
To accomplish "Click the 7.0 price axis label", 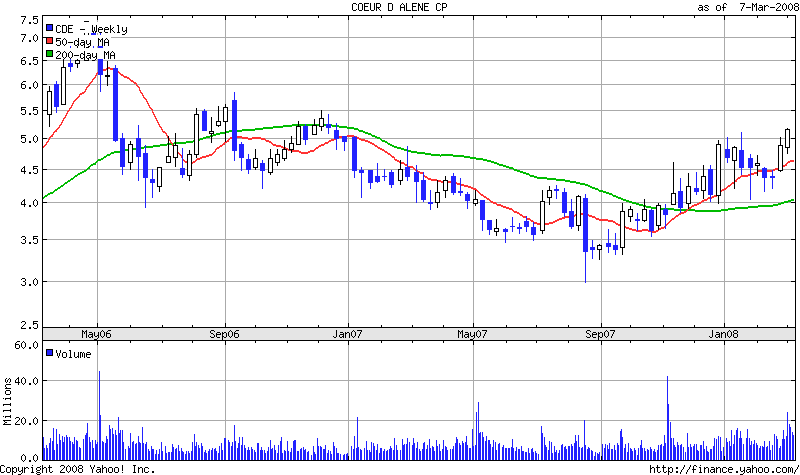I will [x=29, y=38].
